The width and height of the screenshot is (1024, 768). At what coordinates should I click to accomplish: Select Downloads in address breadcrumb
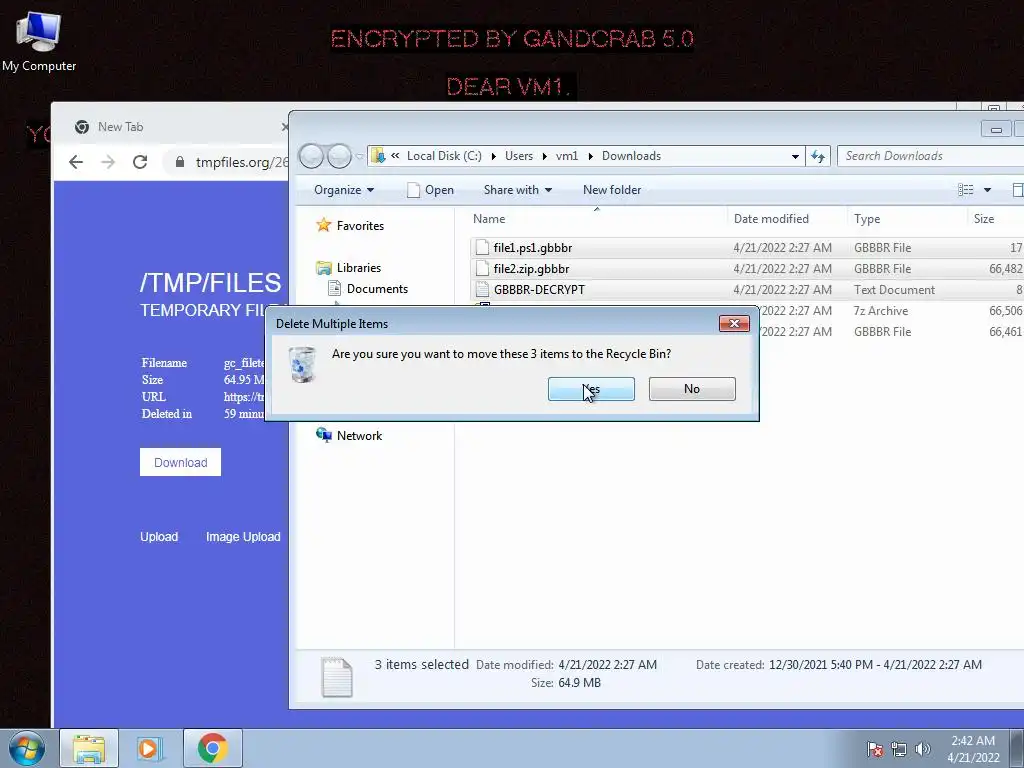click(x=632, y=155)
